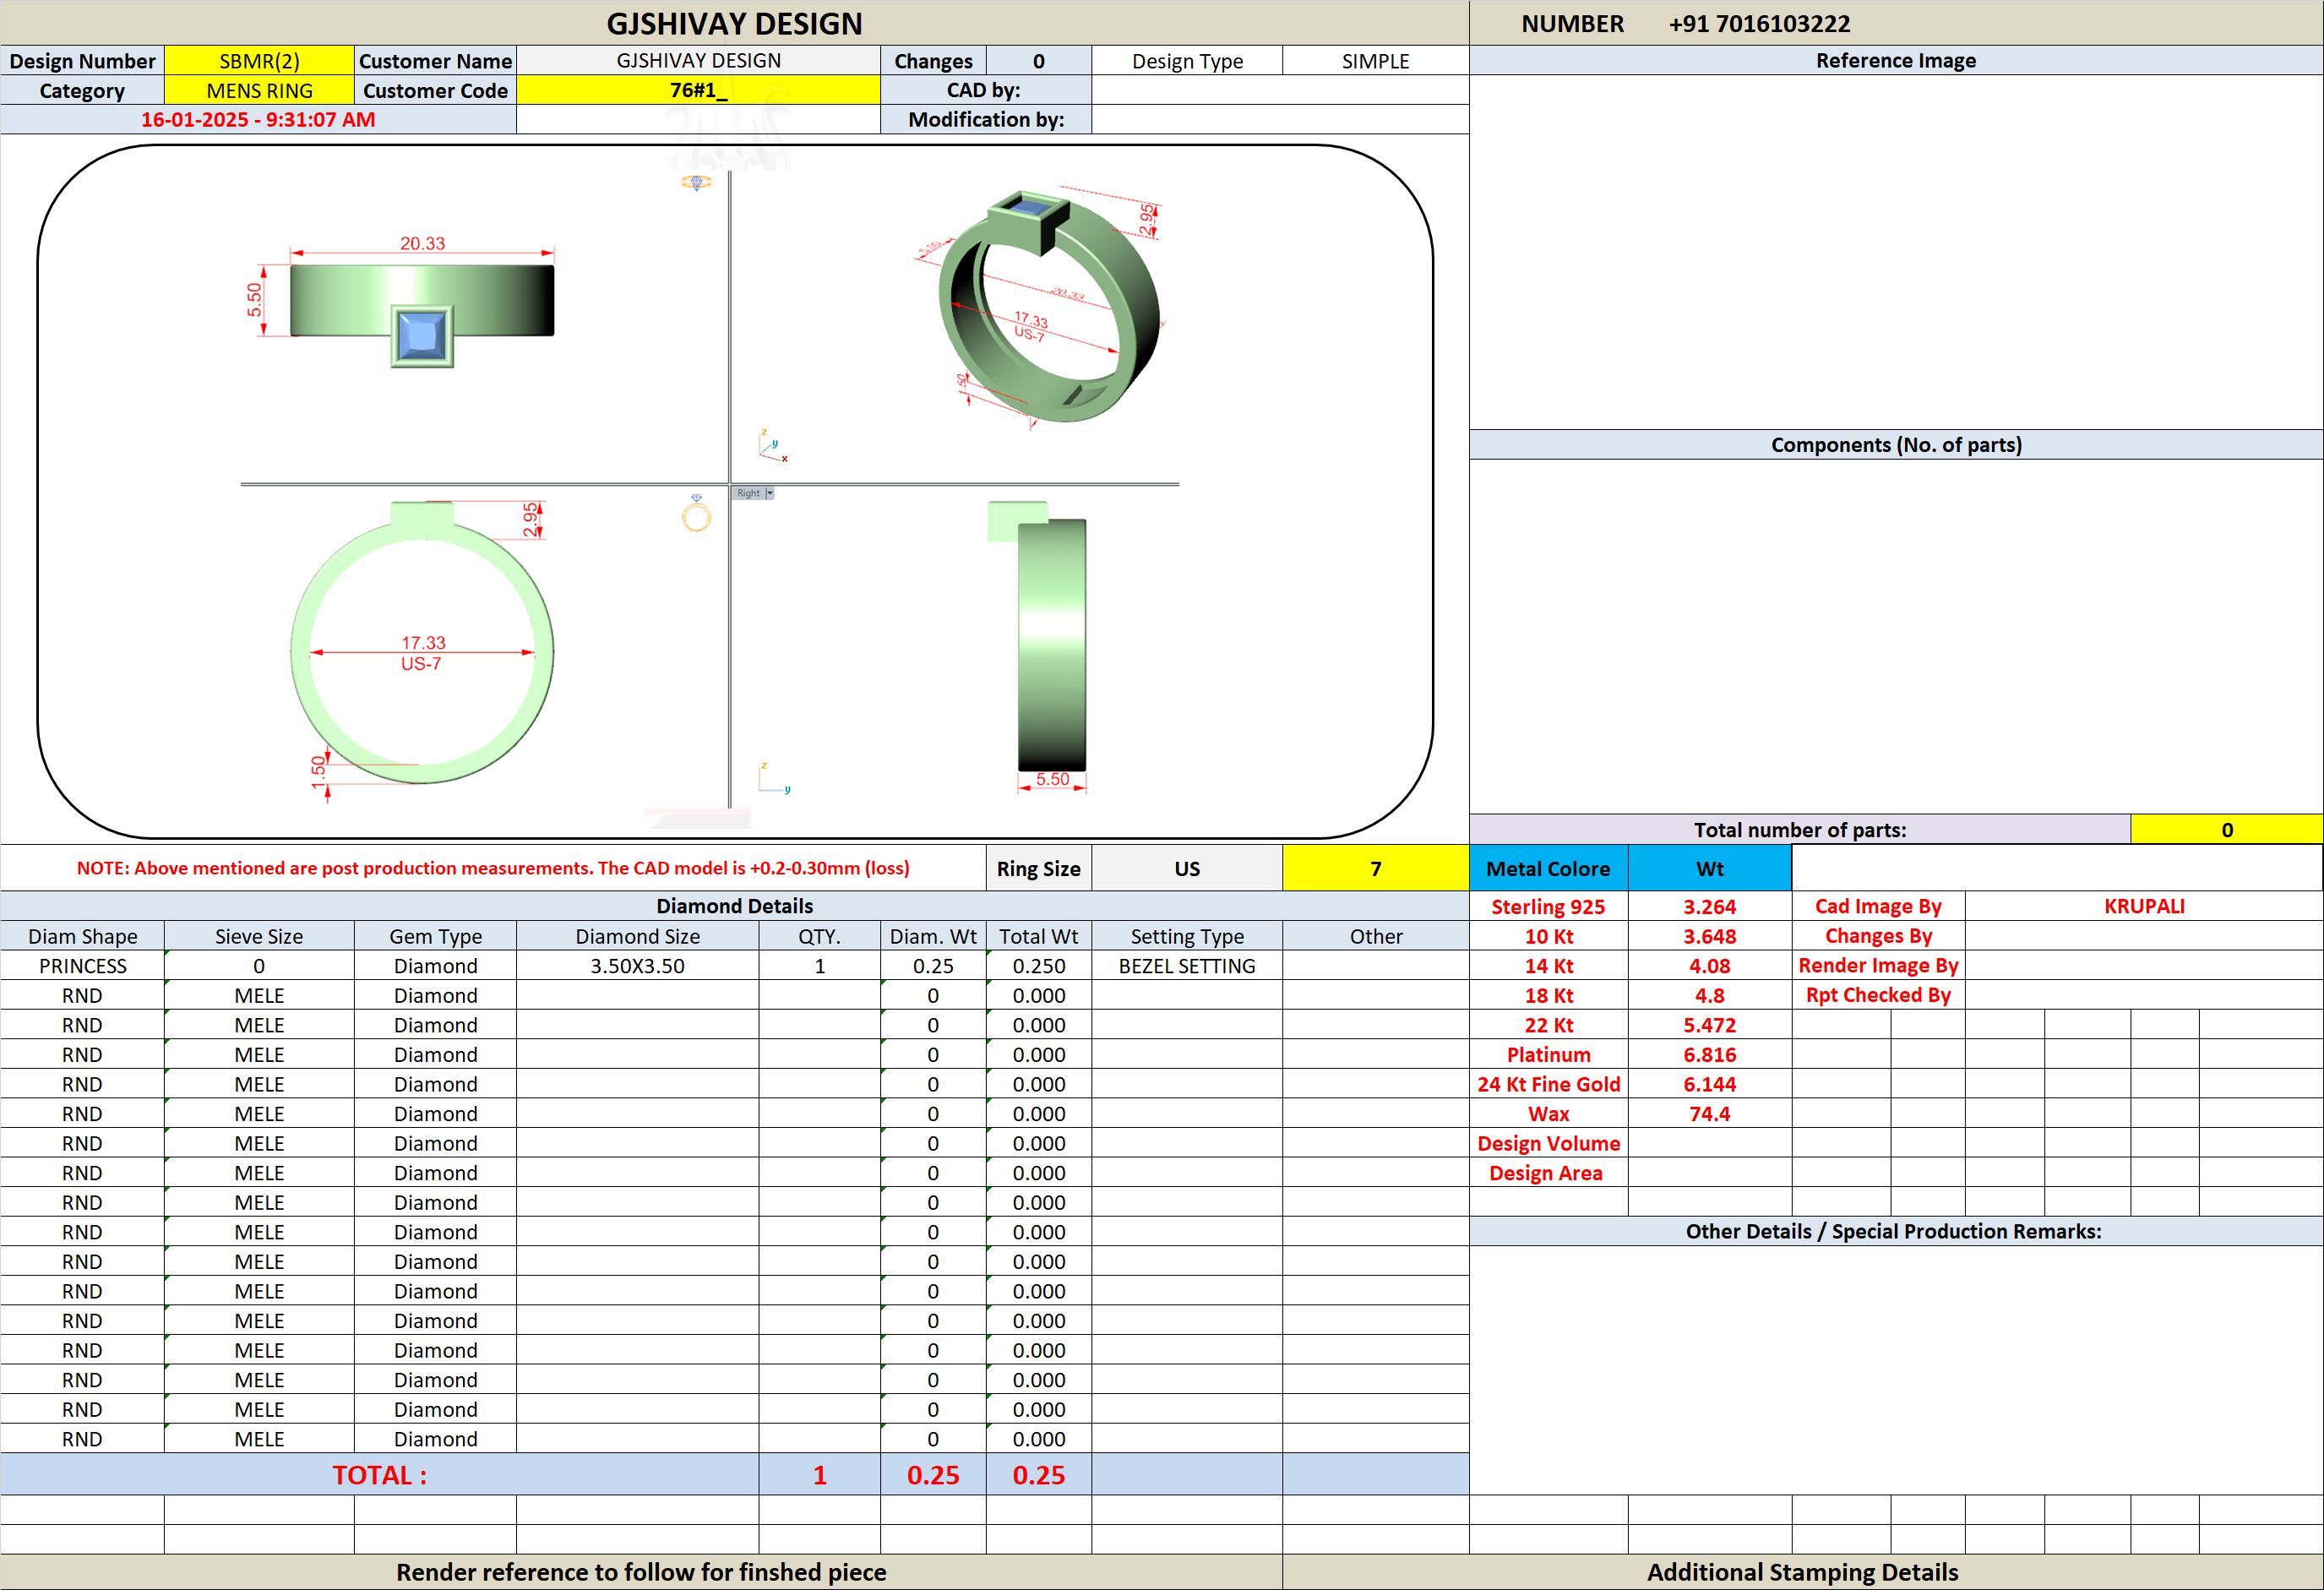The width and height of the screenshot is (2324, 1590).
Task: Click the Additional Stamping Details footer
Action: (1802, 1572)
